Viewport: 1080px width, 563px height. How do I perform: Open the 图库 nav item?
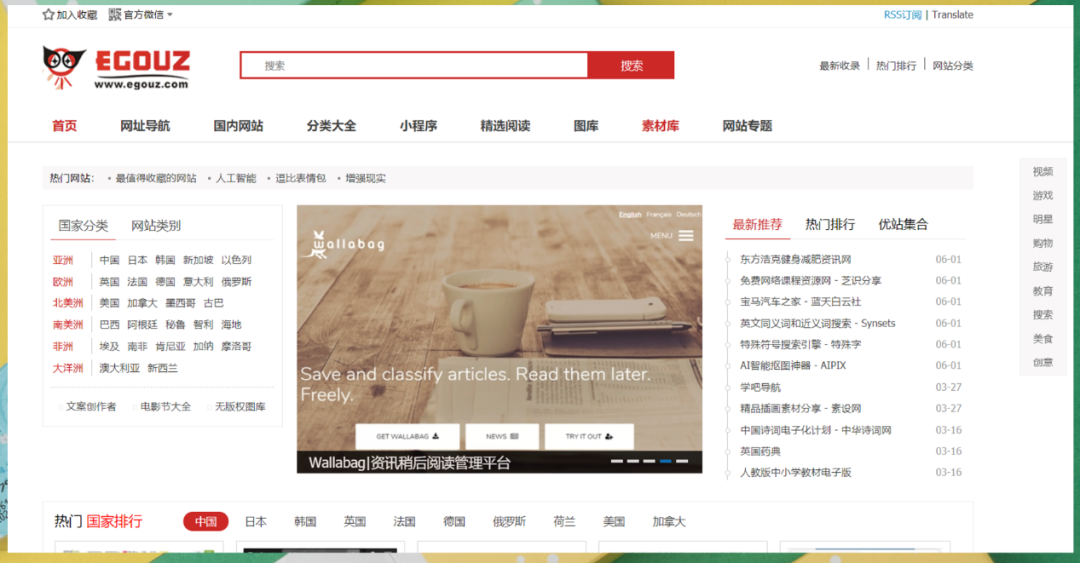click(586, 126)
